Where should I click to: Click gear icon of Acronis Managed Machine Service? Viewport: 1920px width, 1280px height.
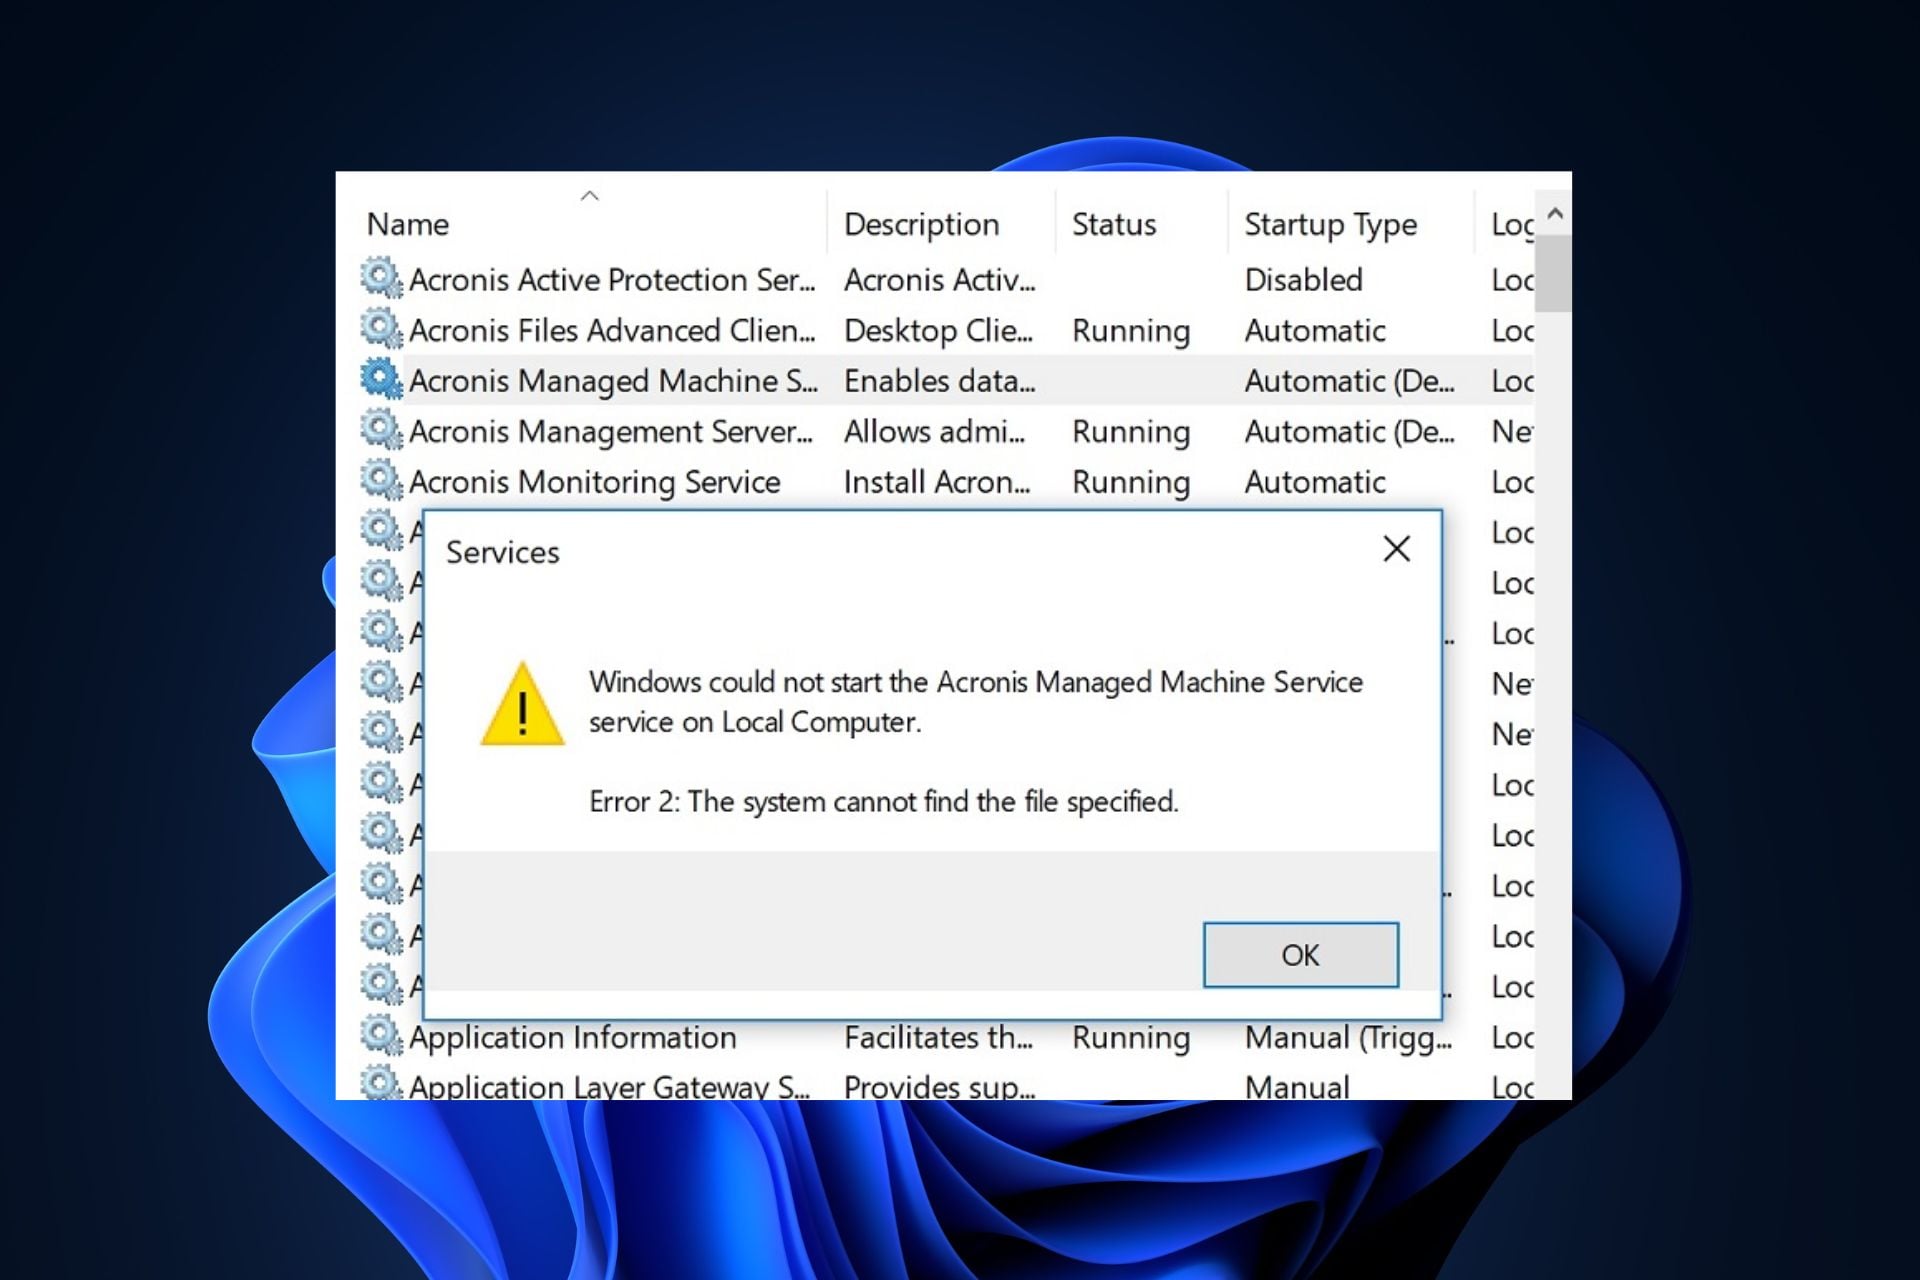381,379
